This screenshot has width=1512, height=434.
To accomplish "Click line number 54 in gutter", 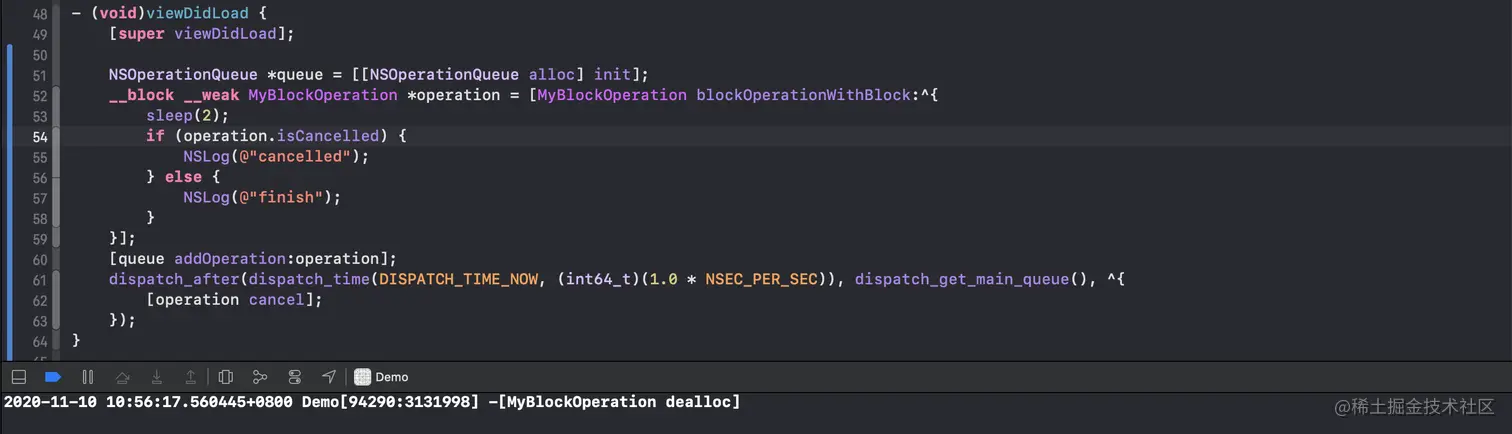I will (x=40, y=136).
